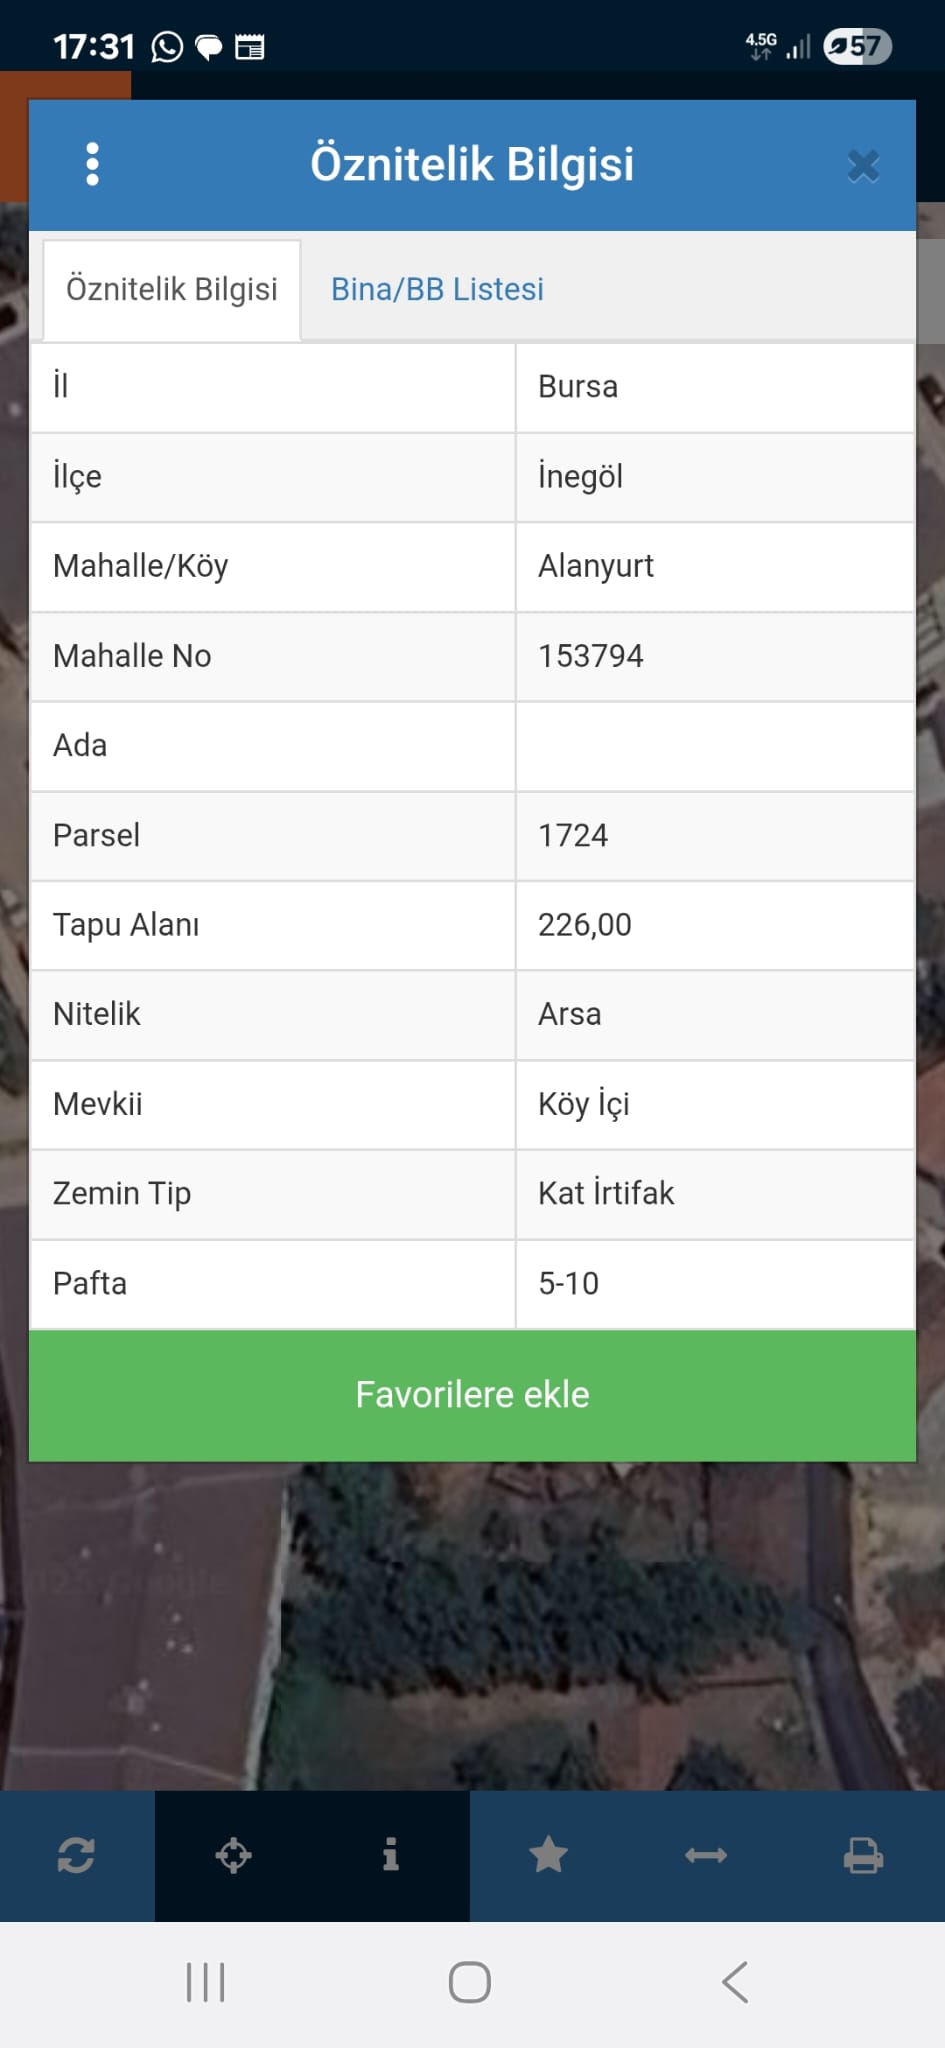Open the favorites star icon
Screen dimensions: 945x2048
point(548,1856)
